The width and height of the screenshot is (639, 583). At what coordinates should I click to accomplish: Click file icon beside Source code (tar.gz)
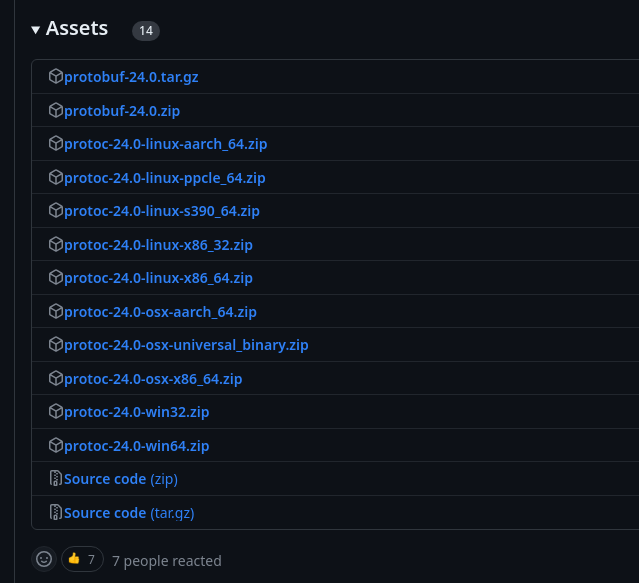[56, 512]
